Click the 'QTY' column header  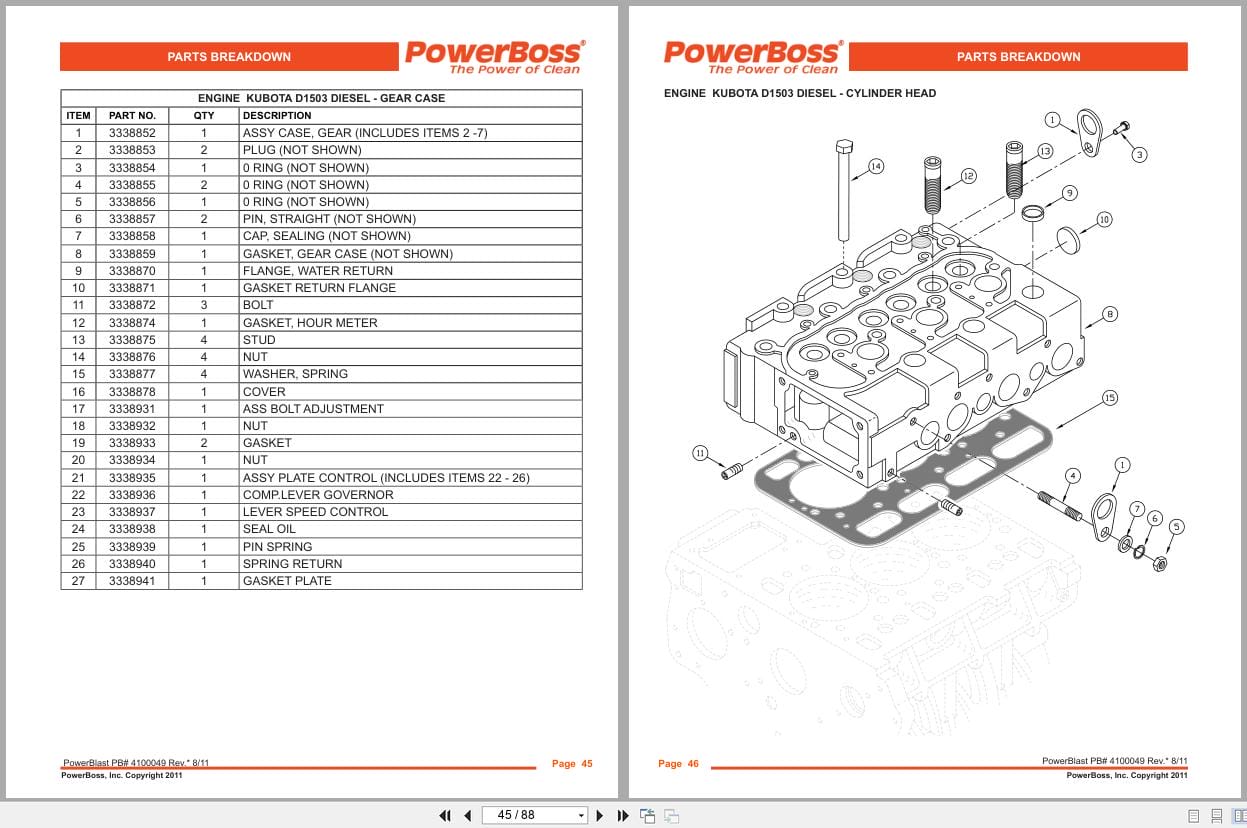click(204, 116)
